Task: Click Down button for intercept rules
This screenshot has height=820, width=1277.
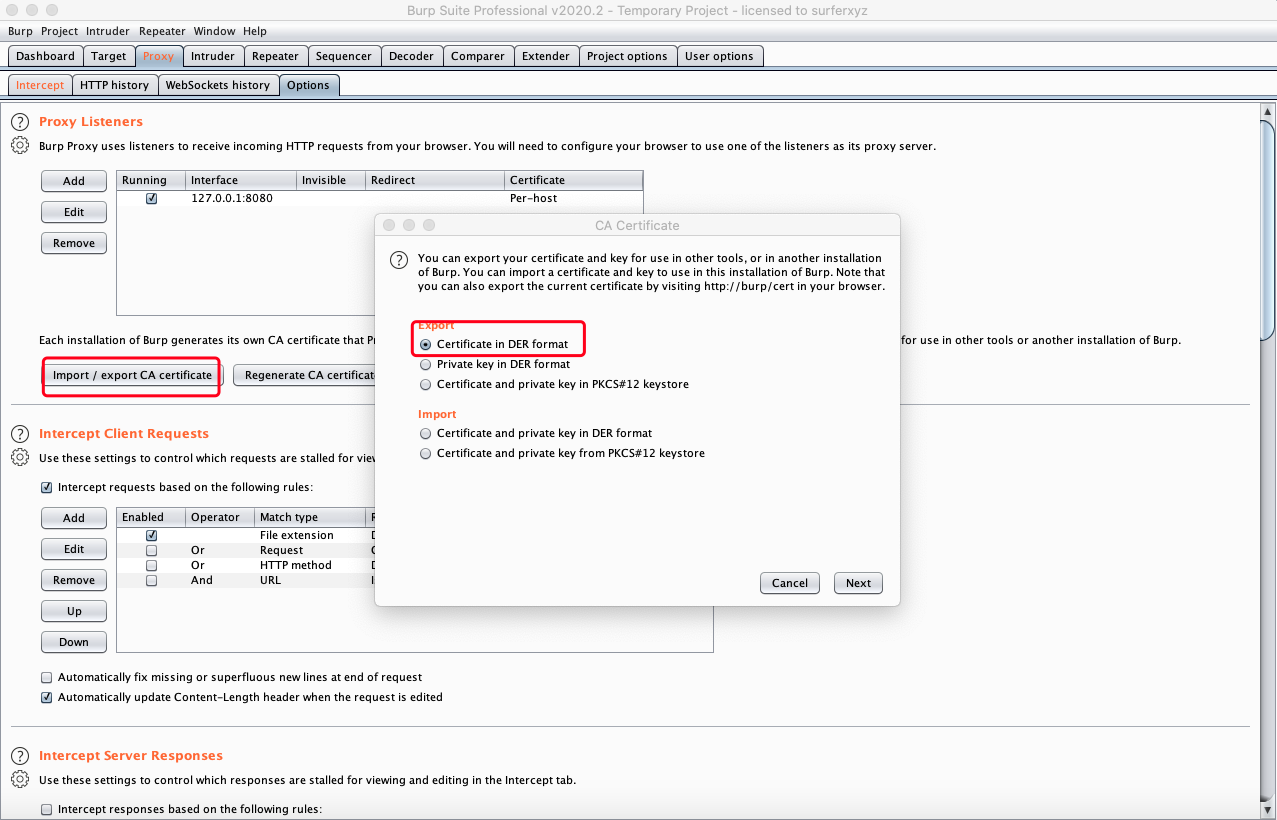Action: [x=74, y=642]
